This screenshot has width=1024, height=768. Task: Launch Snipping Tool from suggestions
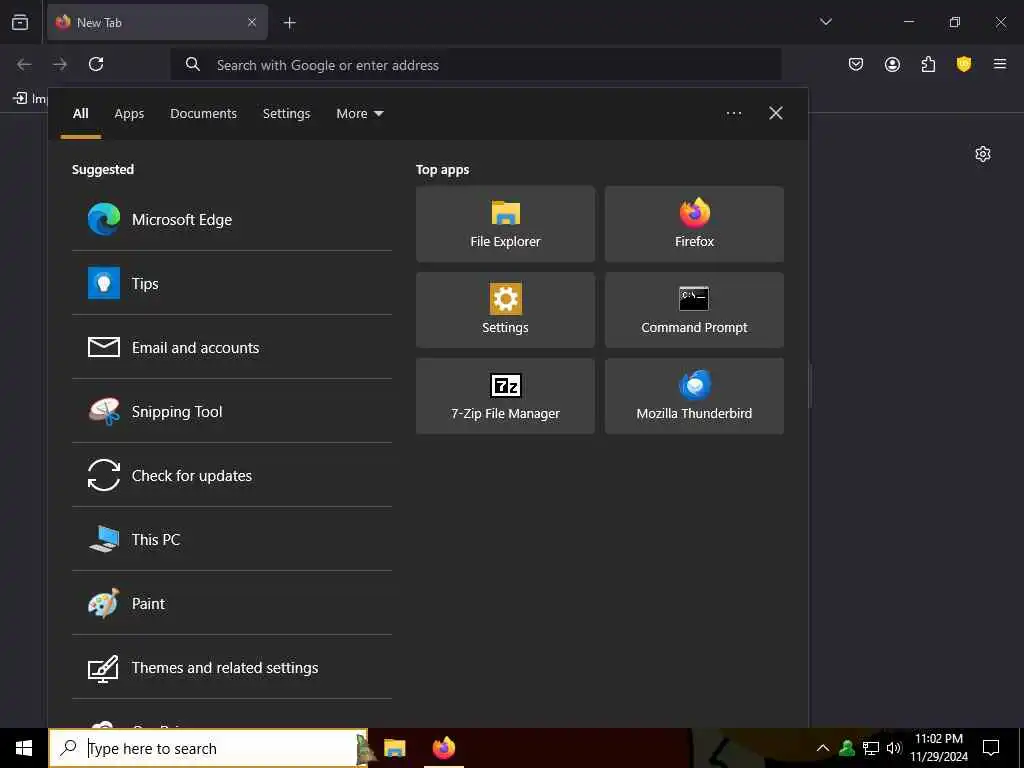tap(232, 411)
